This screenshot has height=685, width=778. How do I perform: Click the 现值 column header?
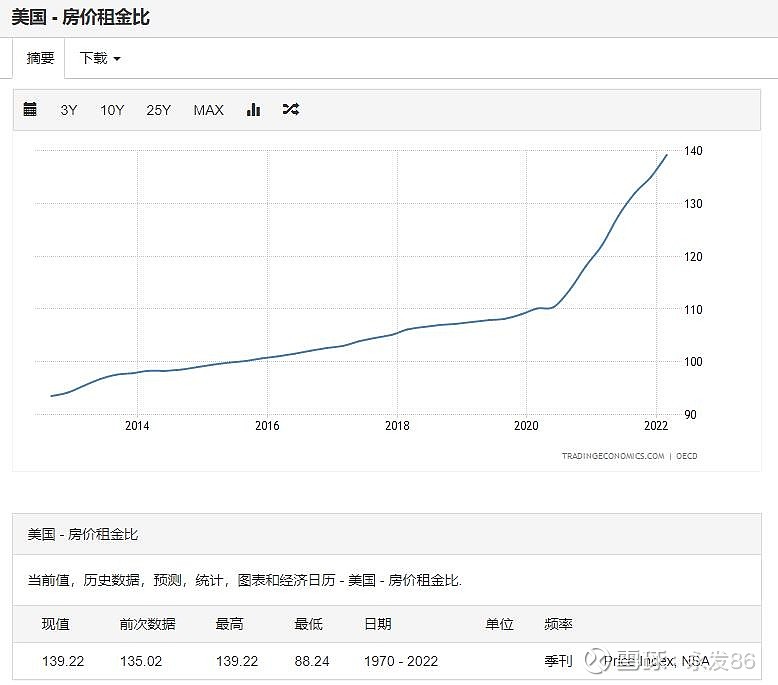[56, 624]
